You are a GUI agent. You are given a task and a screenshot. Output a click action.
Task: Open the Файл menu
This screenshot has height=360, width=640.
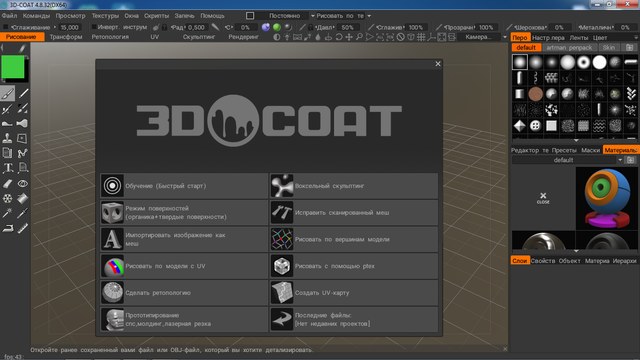(x=9, y=16)
